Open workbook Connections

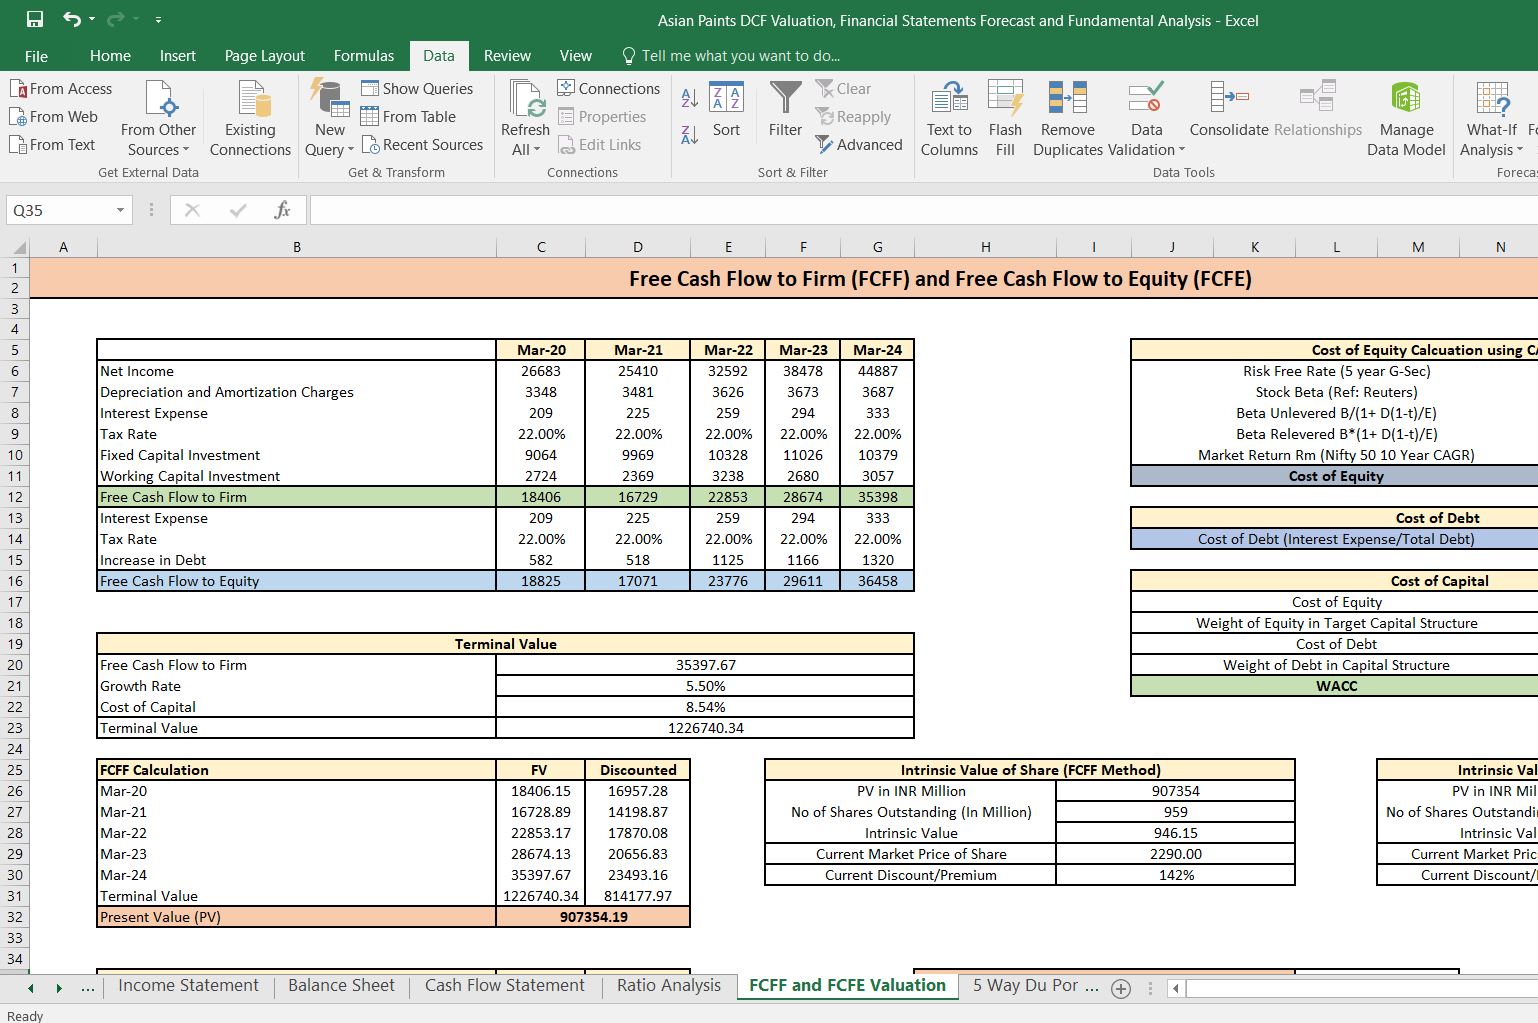pyautogui.click(x=609, y=89)
